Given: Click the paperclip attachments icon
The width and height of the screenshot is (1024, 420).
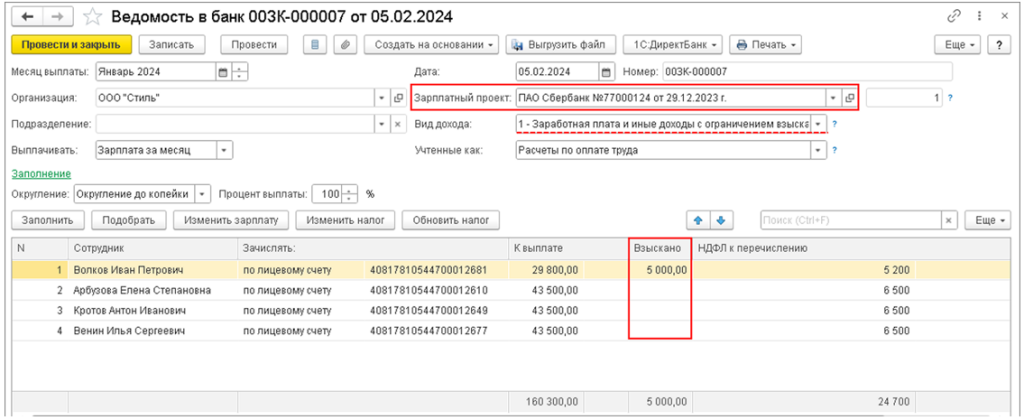Looking at the screenshot, I should pos(344,45).
